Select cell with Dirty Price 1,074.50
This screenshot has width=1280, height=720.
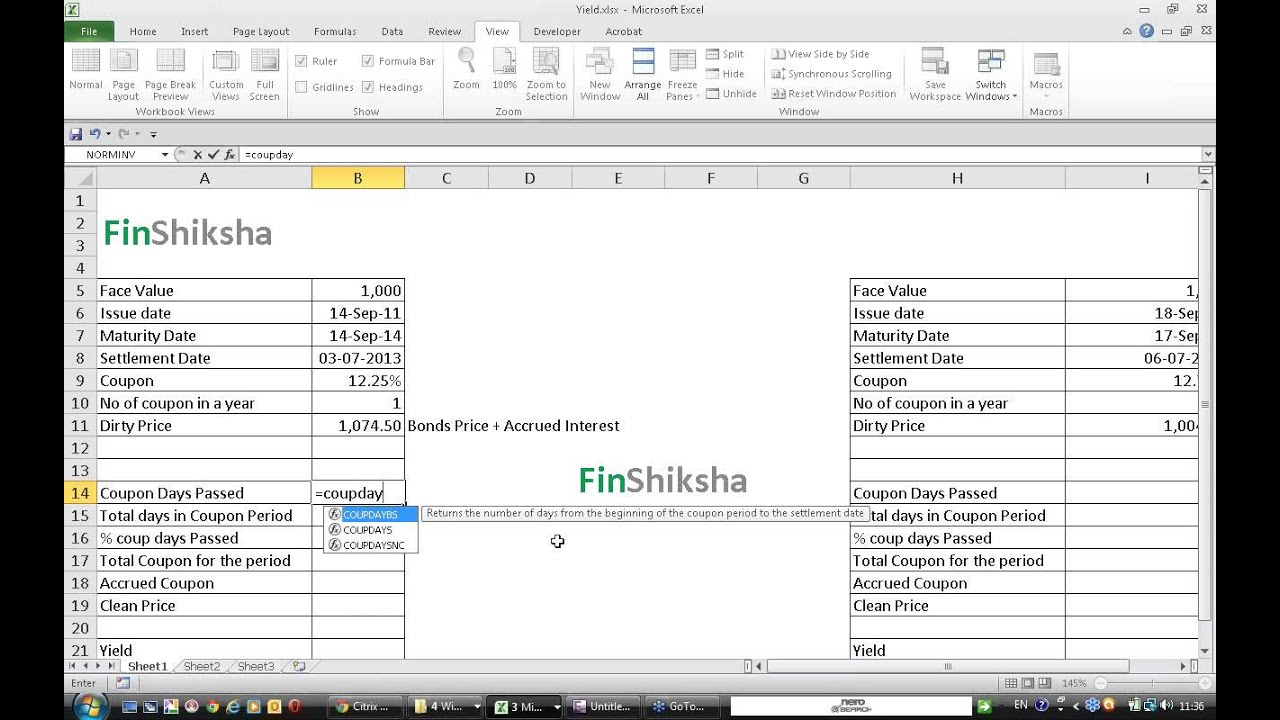[x=358, y=425]
